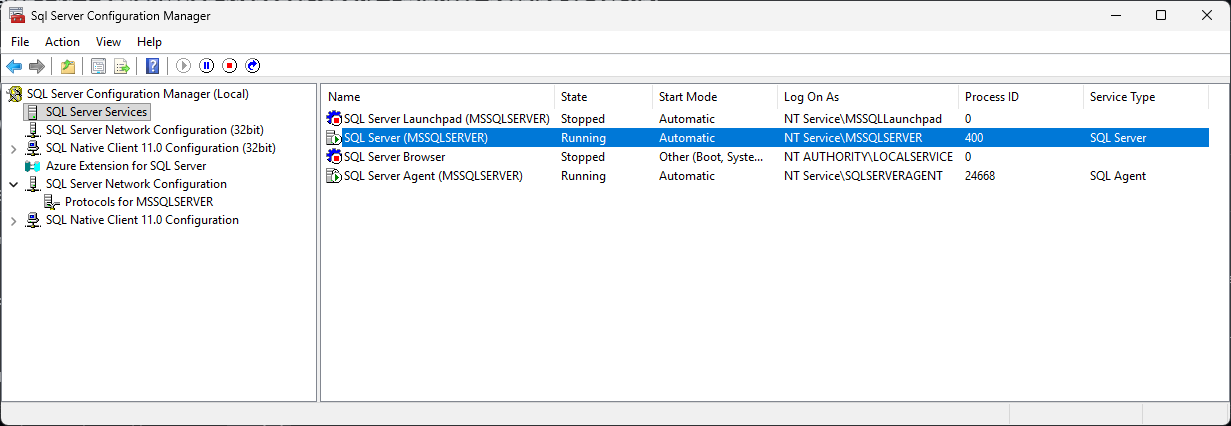Click the SQL Server Services tree icon
This screenshot has width=1231, height=426.
tap(34, 112)
